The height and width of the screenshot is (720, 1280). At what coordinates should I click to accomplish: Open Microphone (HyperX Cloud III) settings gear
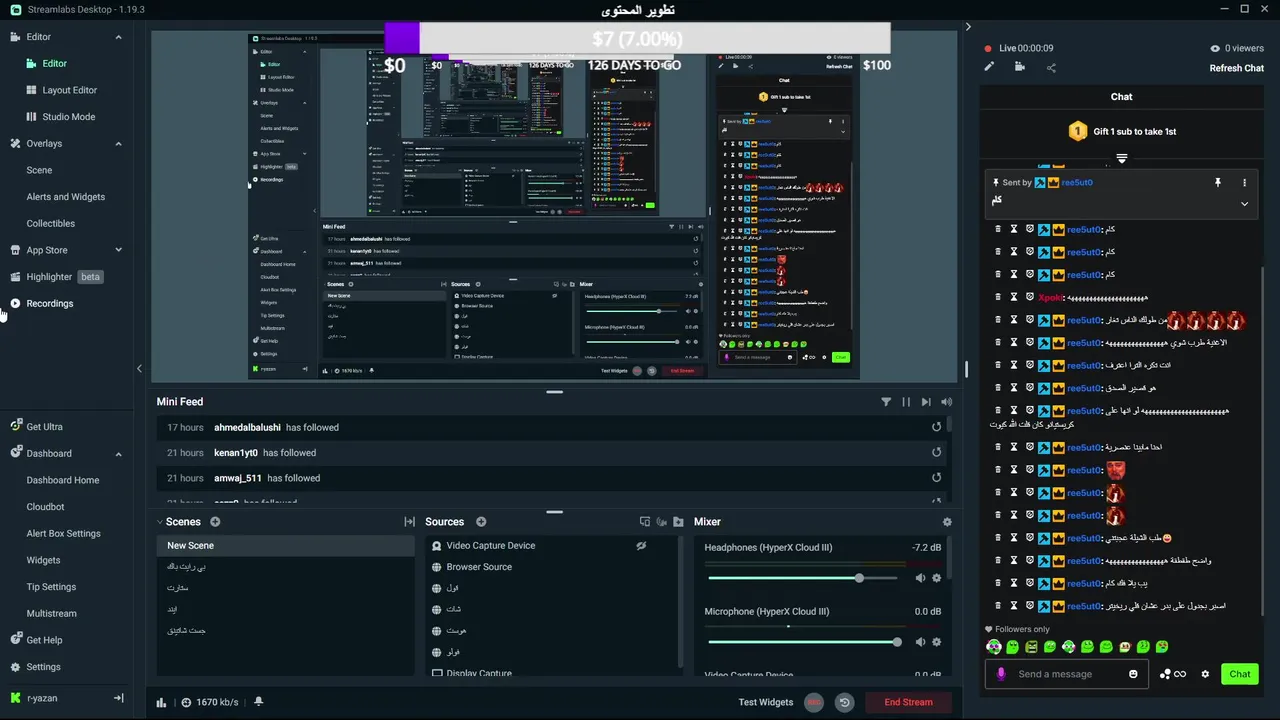[937, 642]
